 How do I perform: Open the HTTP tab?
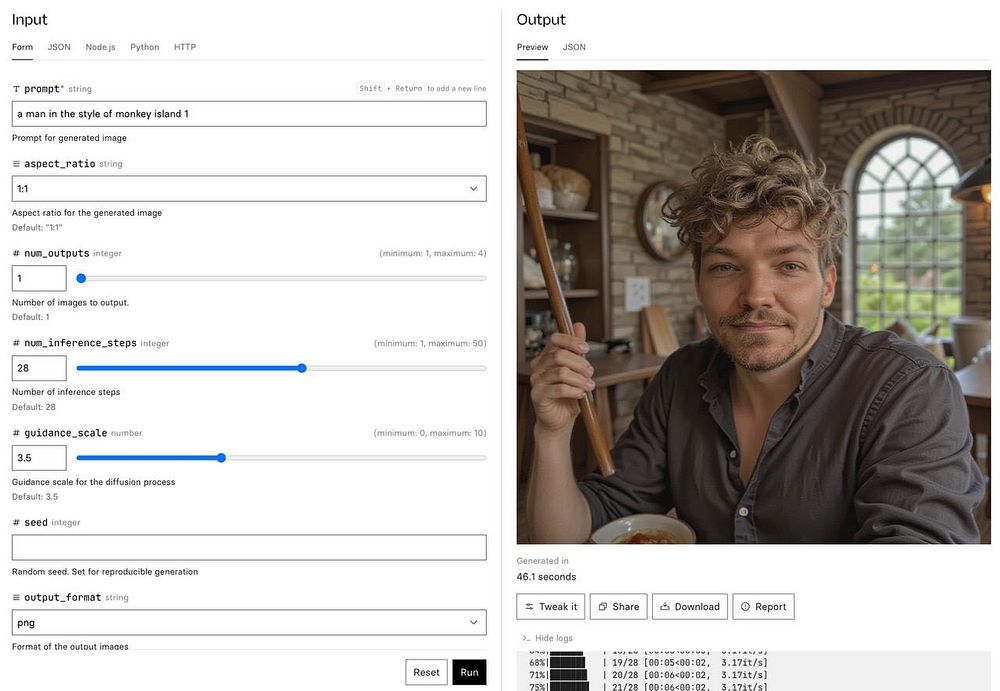[185, 47]
